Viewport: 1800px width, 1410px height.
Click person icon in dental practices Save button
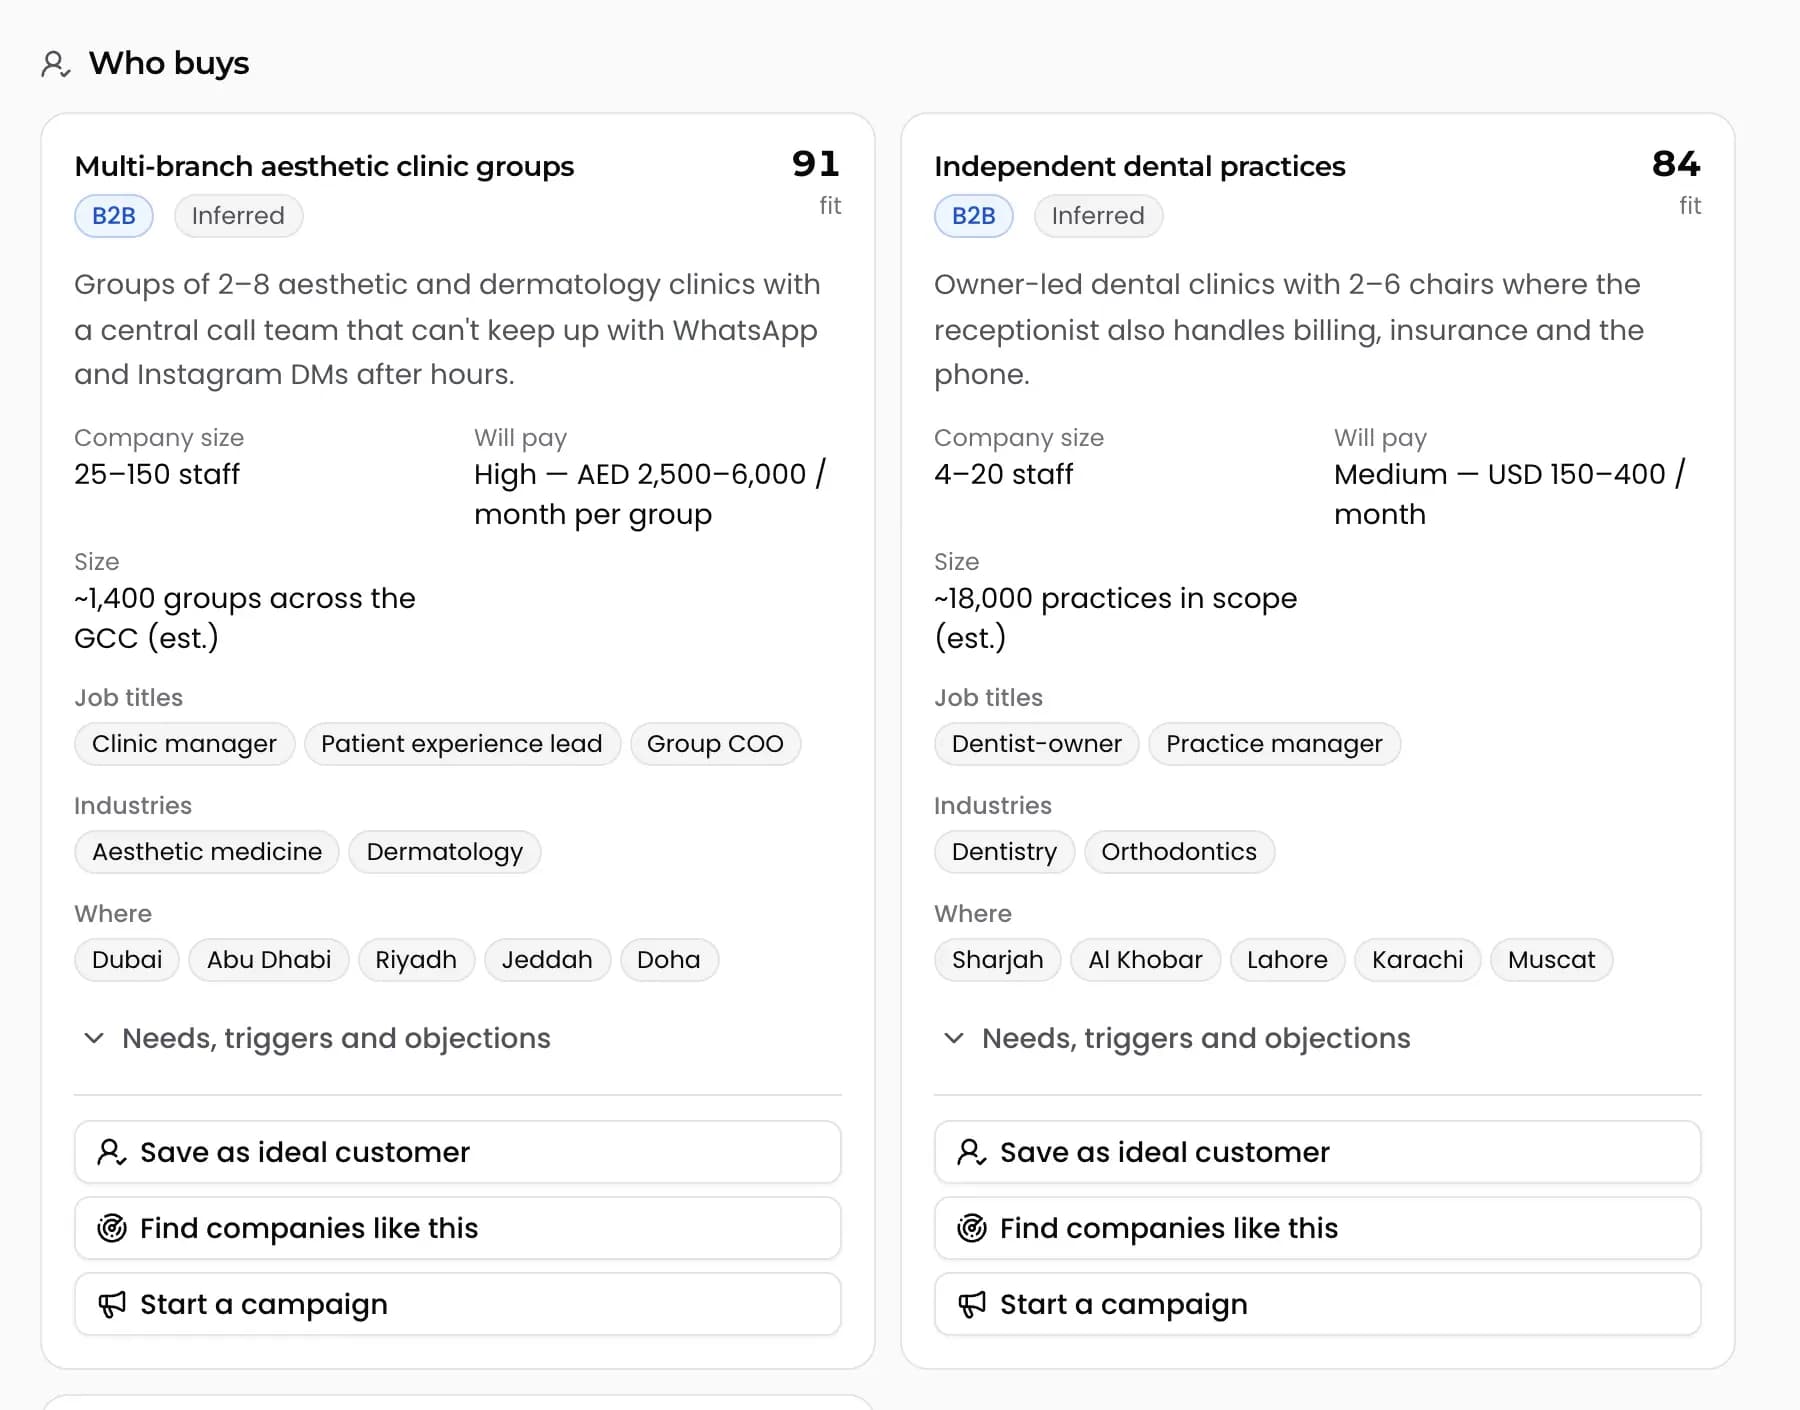pyautogui.click(x=971, y=1152)
